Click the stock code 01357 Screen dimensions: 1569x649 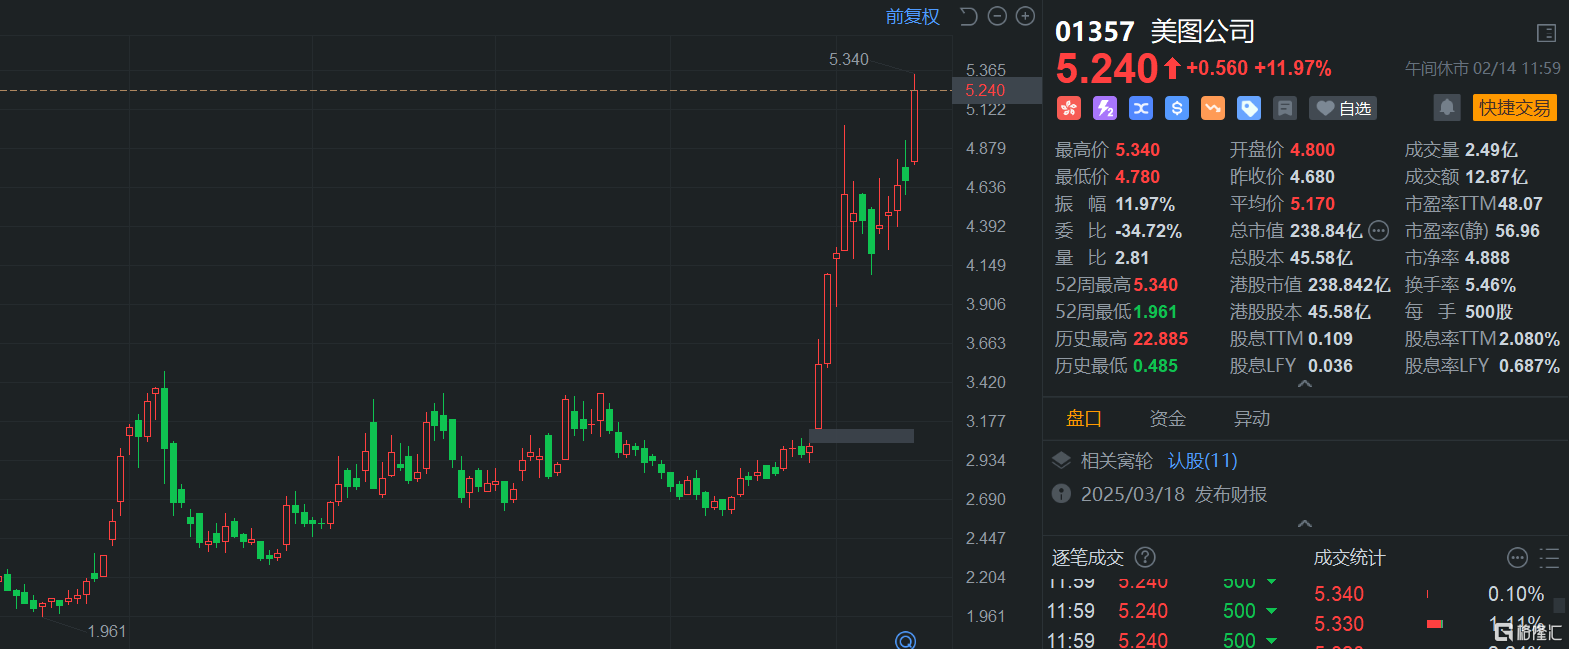point(1095,32)
